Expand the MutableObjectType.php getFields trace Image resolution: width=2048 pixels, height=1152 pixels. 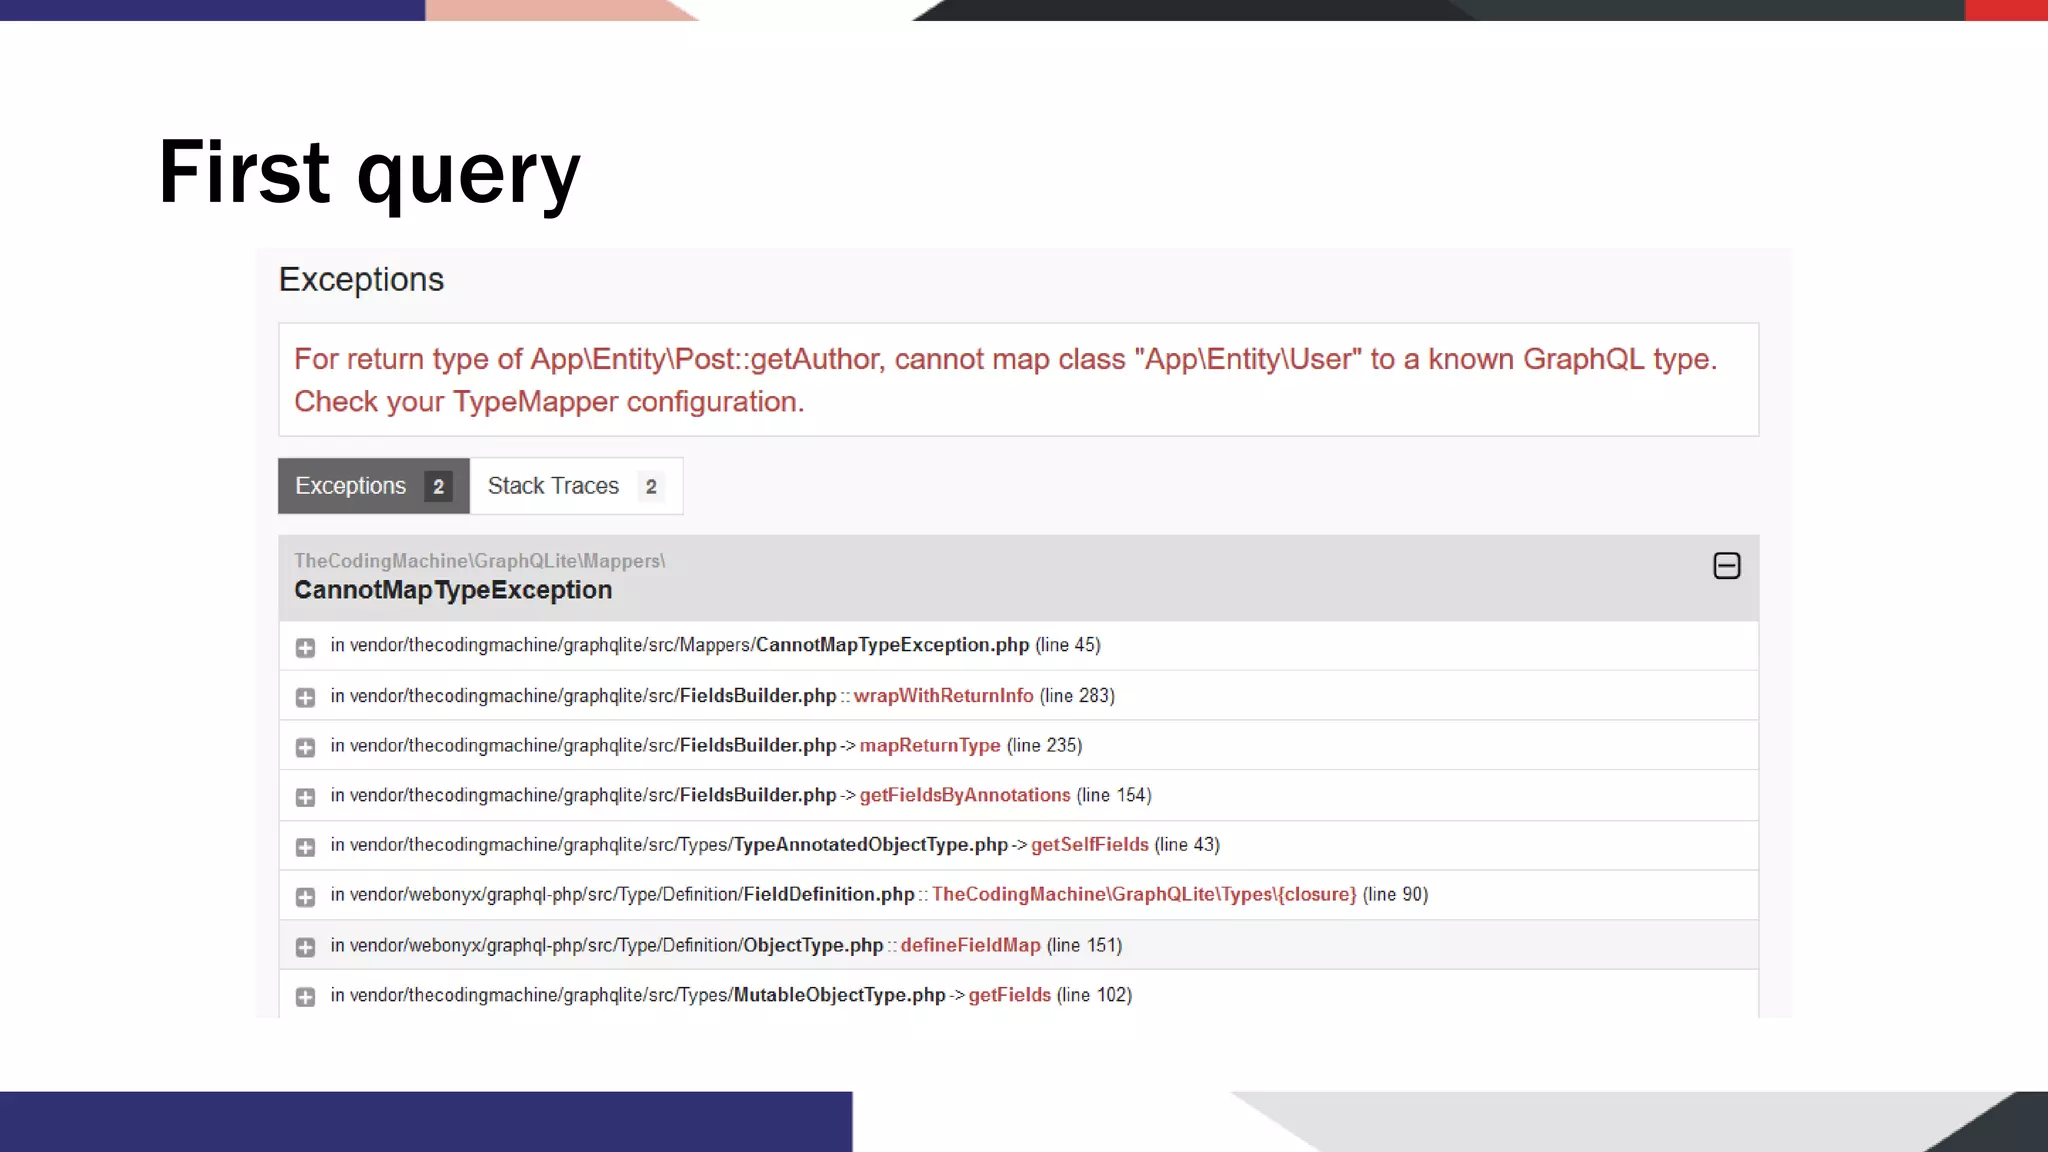coord(305,998)
